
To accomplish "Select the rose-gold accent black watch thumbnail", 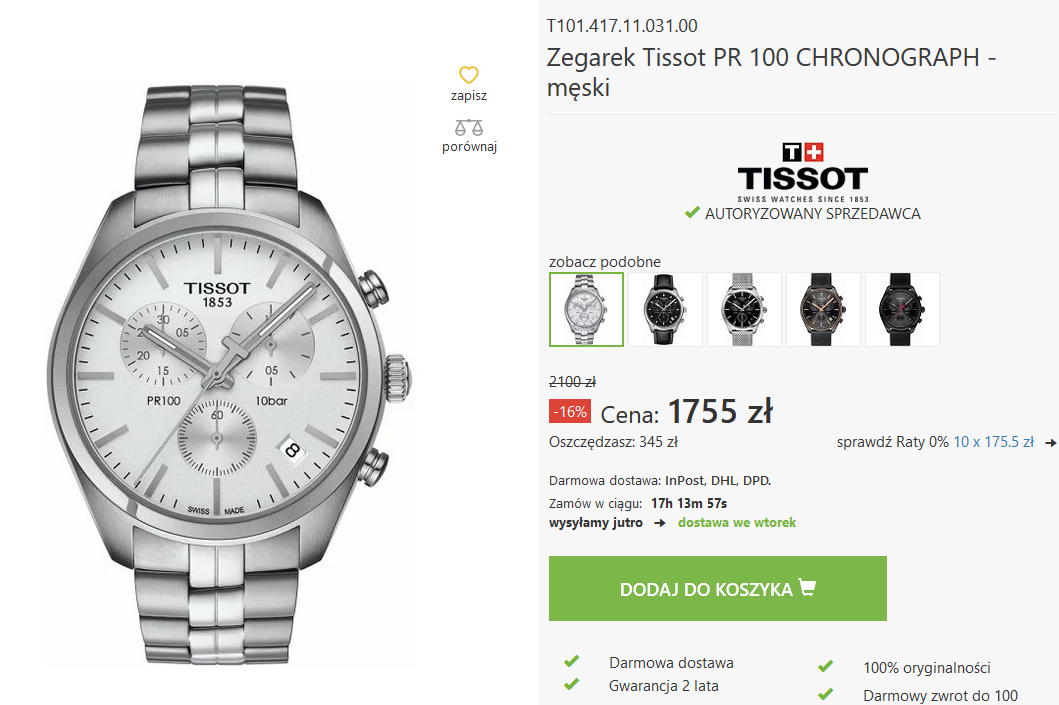I will pos(823,309).
